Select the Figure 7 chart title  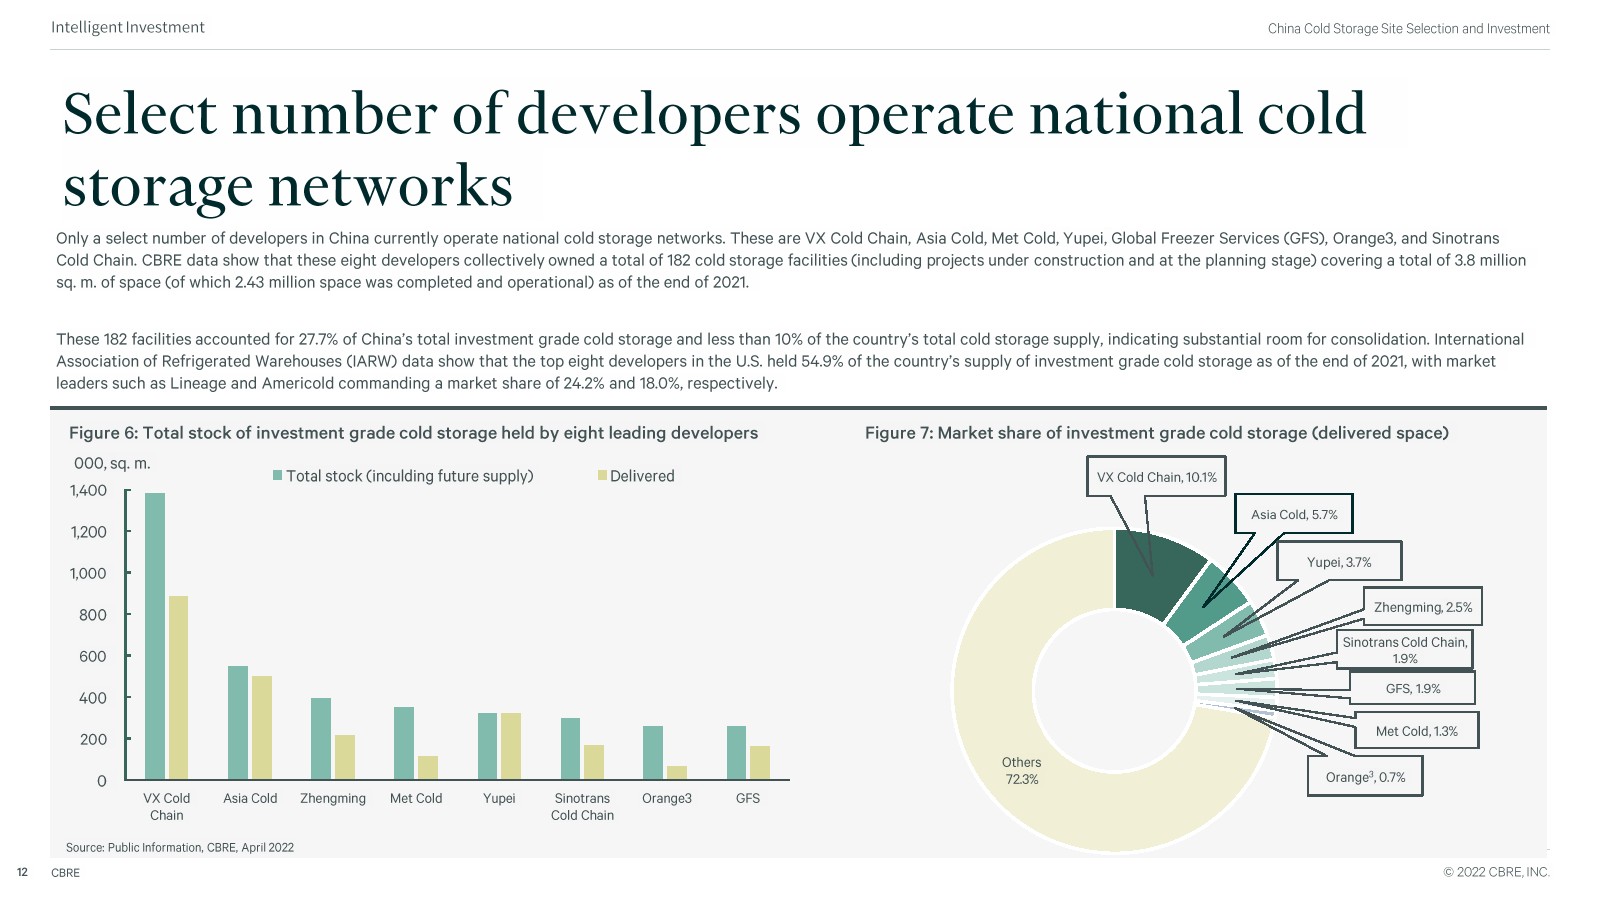pos(1156,433)
